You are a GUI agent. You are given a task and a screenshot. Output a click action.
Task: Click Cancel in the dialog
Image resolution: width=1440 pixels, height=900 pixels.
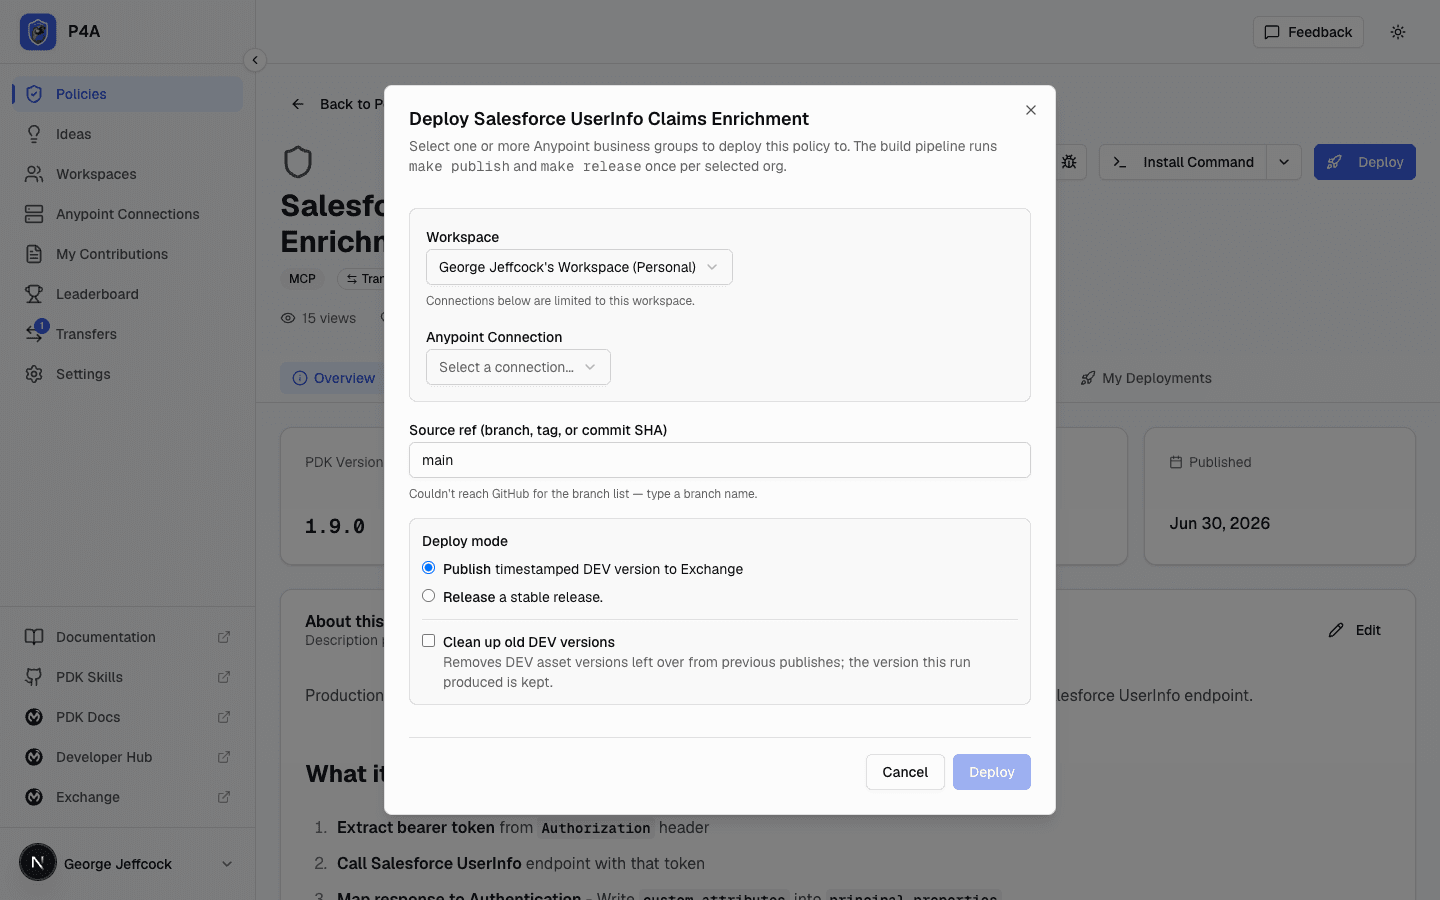coord(905,772)
